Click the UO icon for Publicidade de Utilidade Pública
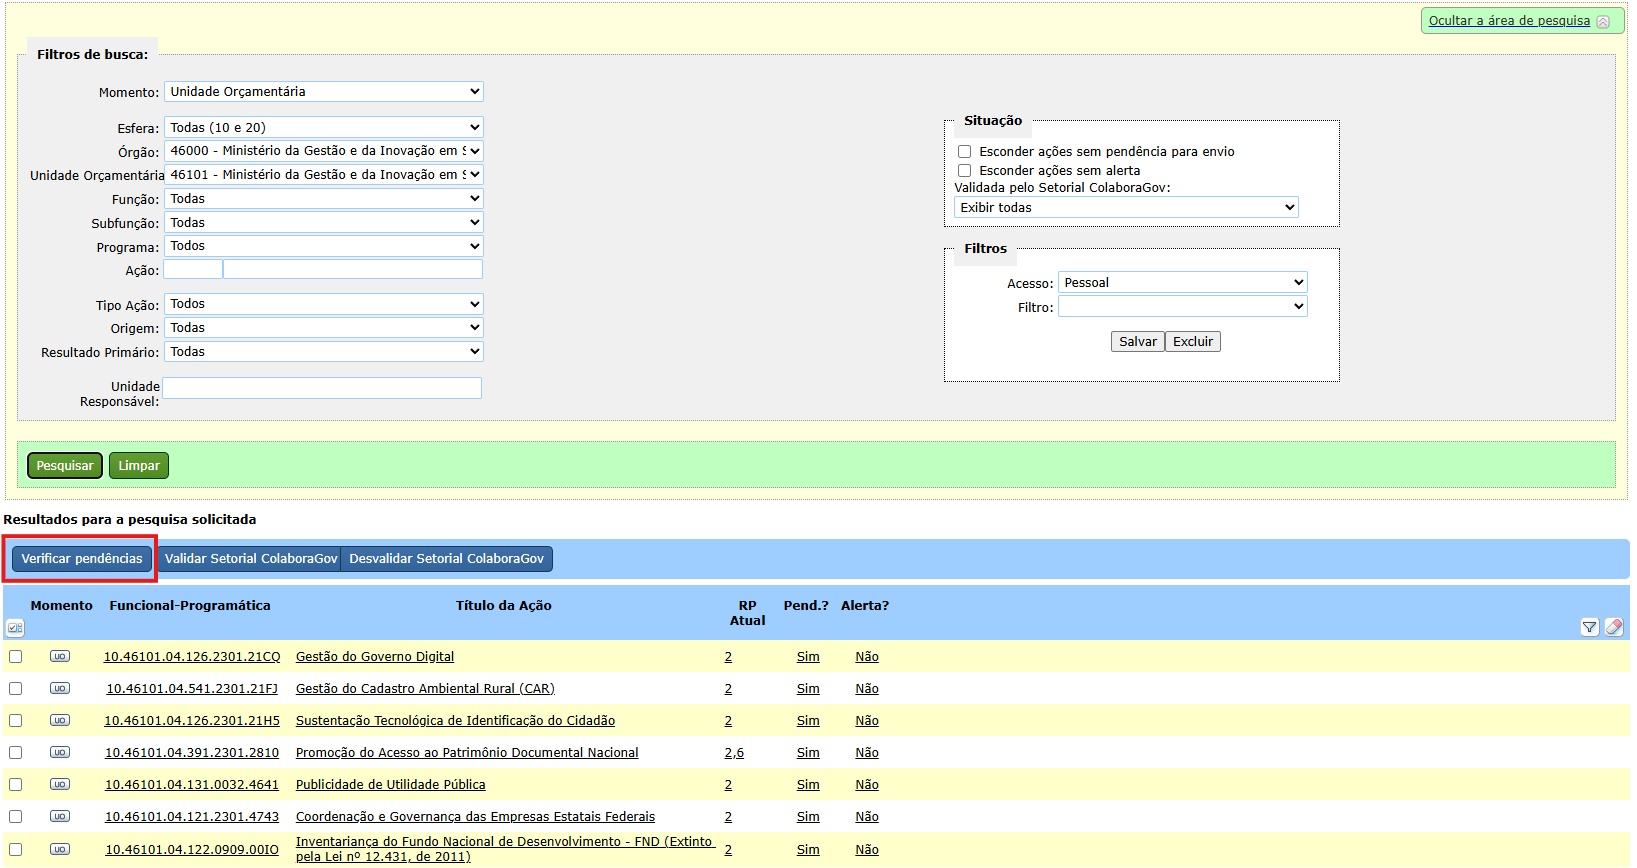Screen dimensions: 1637x868 [x=60, y=785]
